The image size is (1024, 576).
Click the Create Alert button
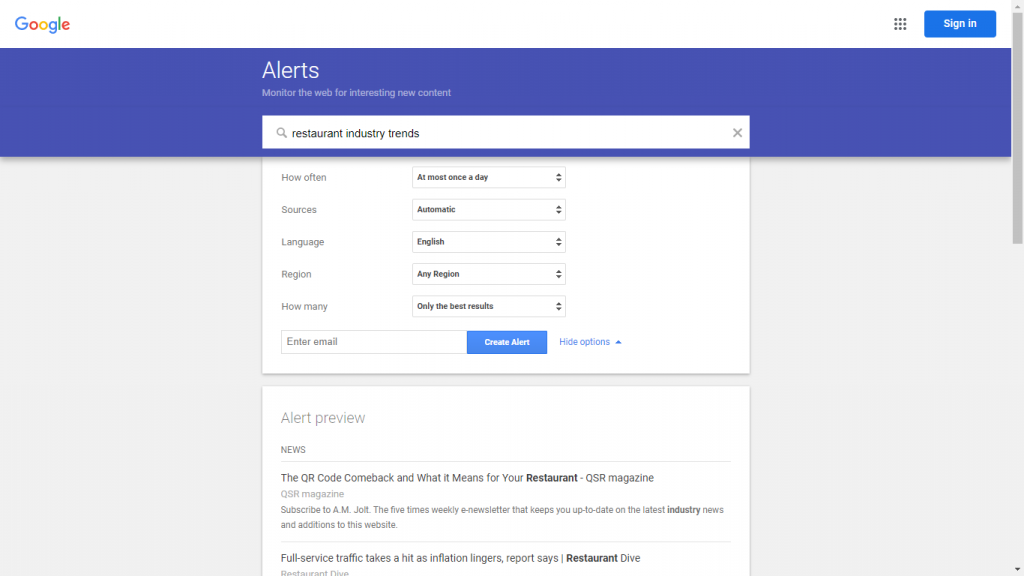point(507,342)
